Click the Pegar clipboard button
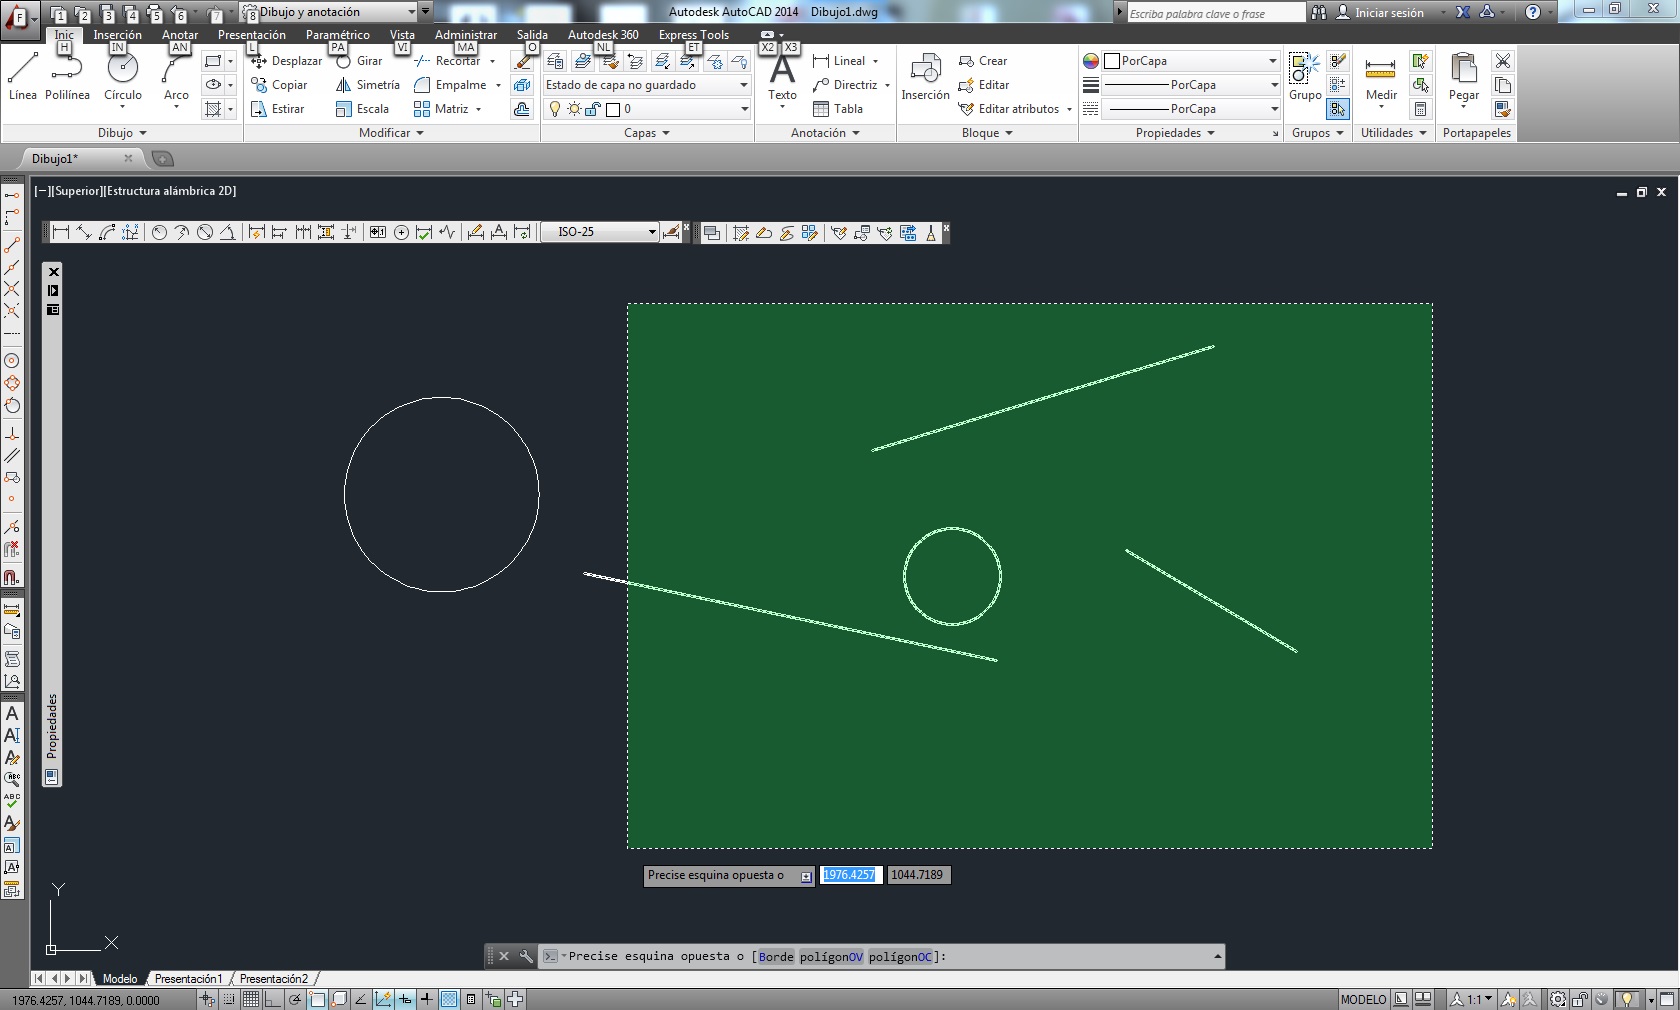 [x=1463, y=79]
